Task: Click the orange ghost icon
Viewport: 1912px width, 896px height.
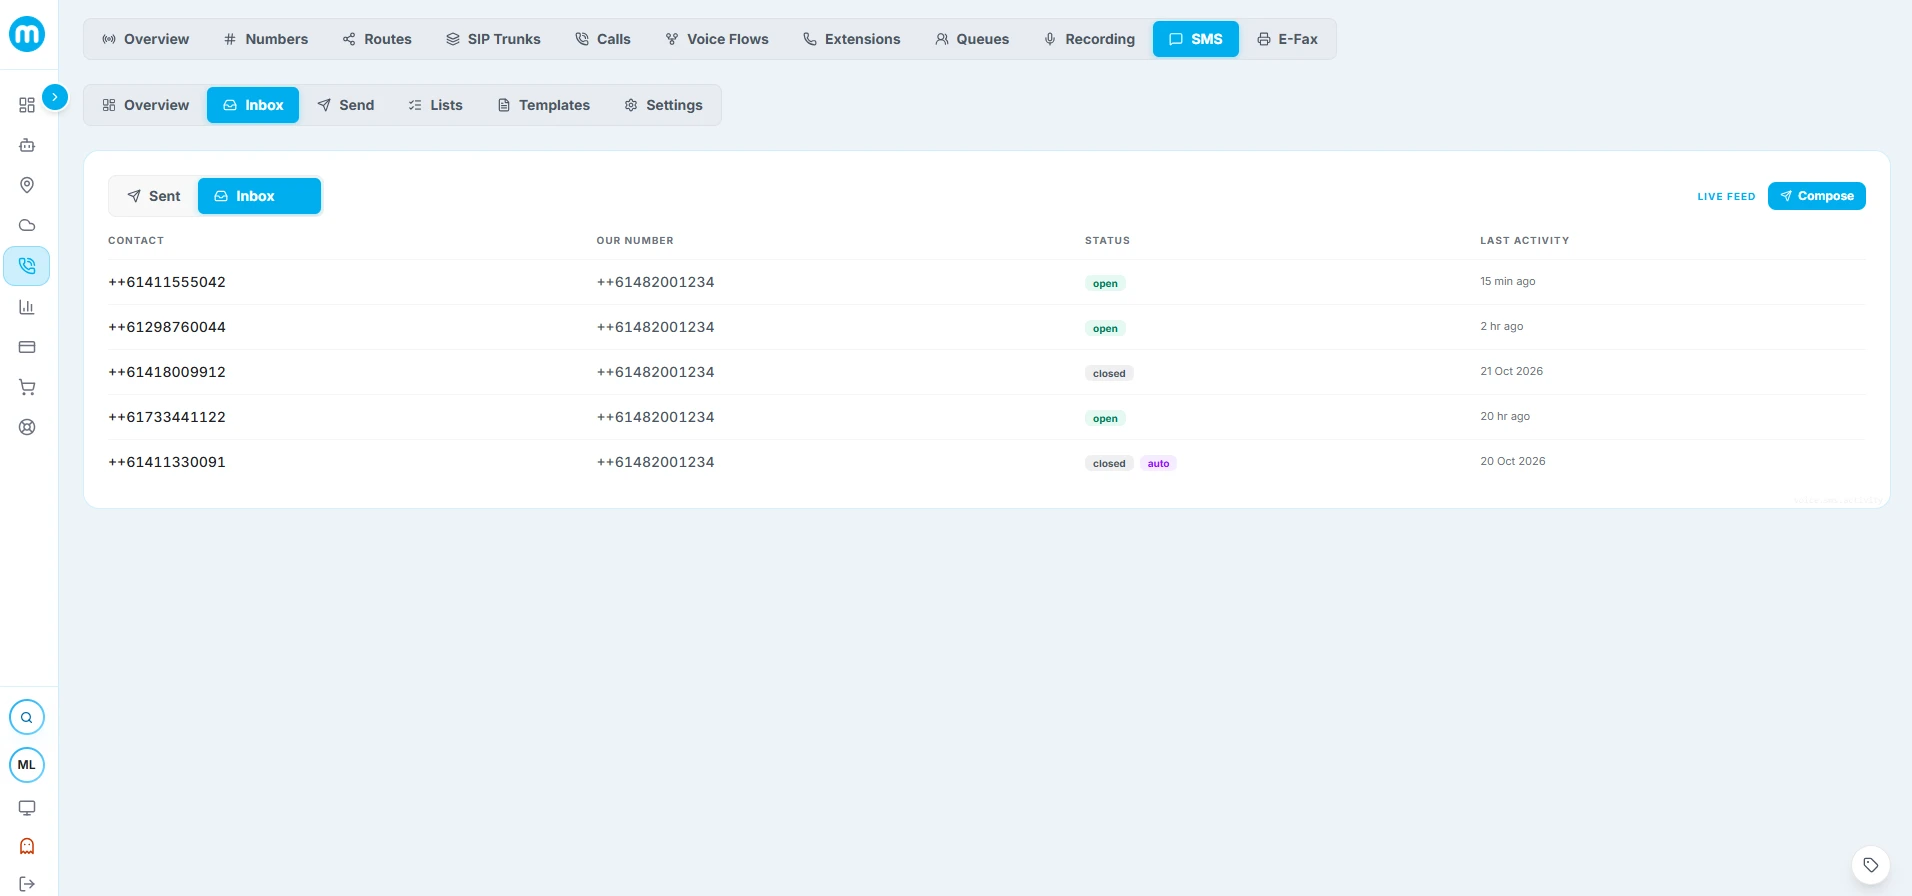Action: coord(27,846)
